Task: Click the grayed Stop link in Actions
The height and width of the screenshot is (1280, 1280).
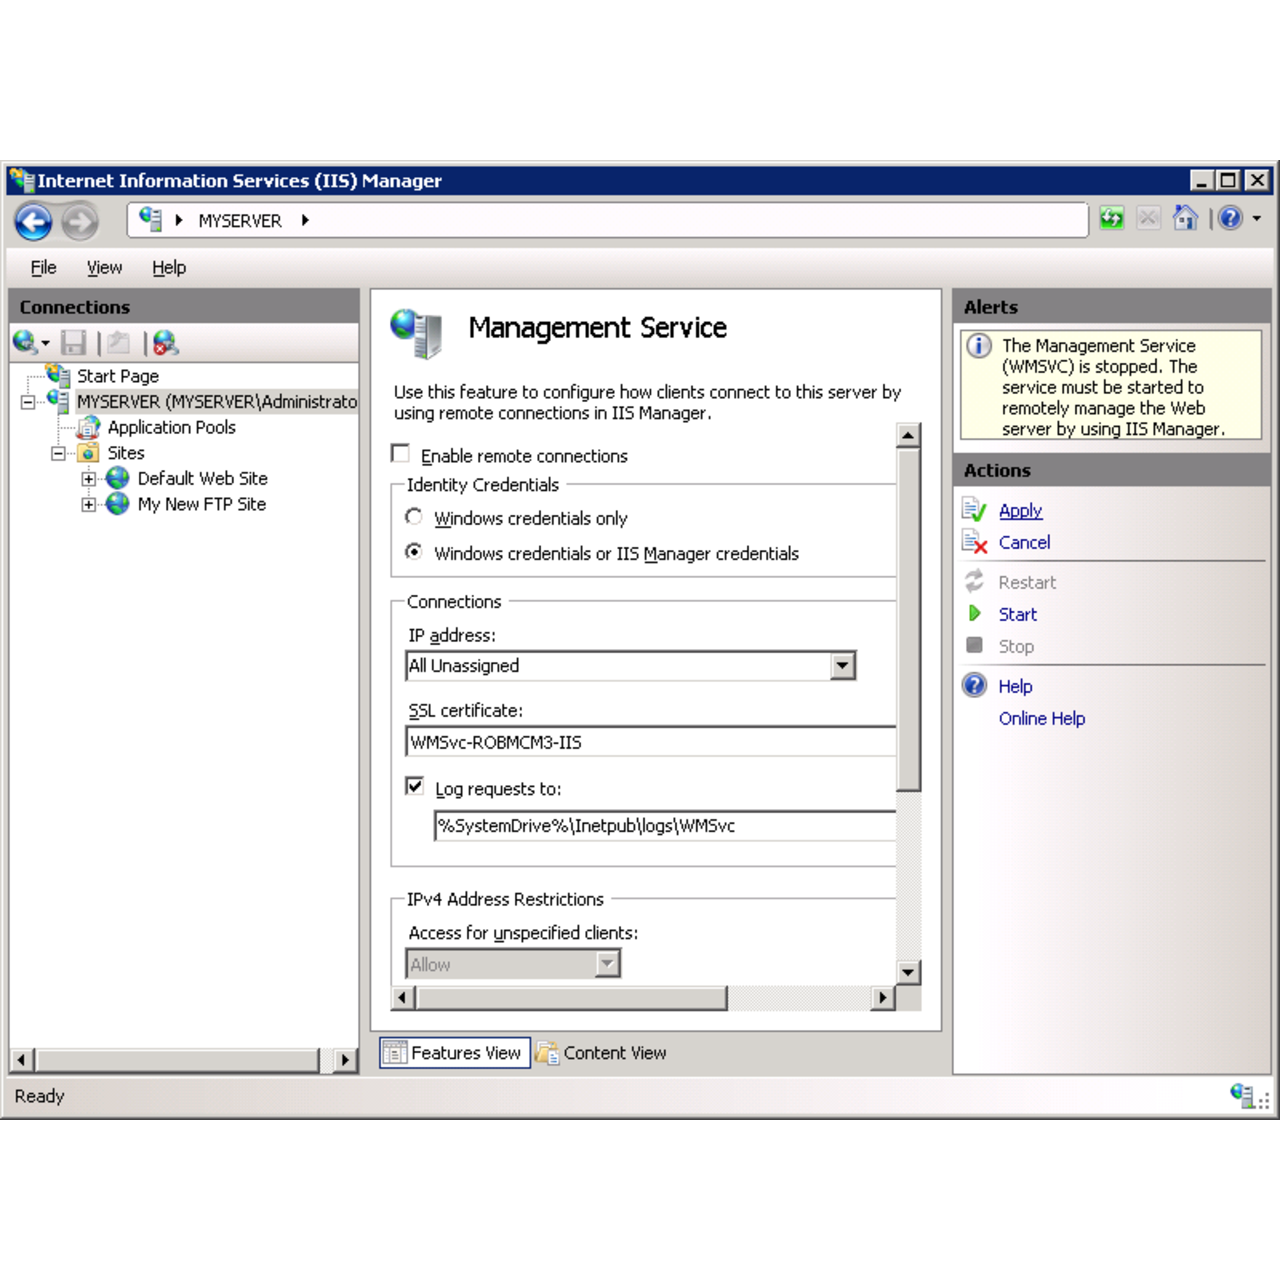Action: coord(1016,646)
